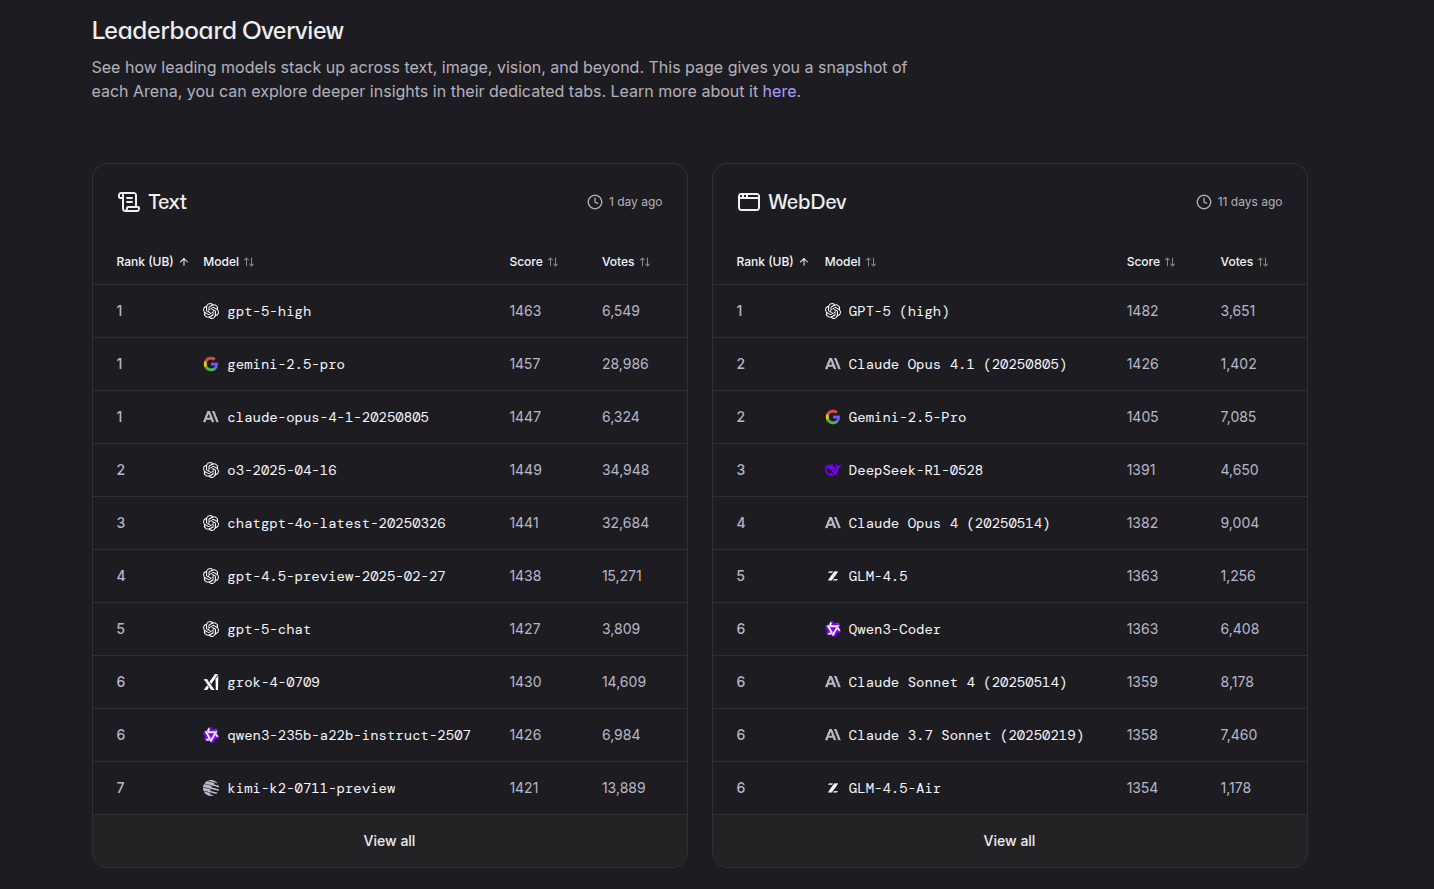Click the 1482 score for GPT-5 (high)
The width and height of the screenshot is (1434, 889).
1142,311
